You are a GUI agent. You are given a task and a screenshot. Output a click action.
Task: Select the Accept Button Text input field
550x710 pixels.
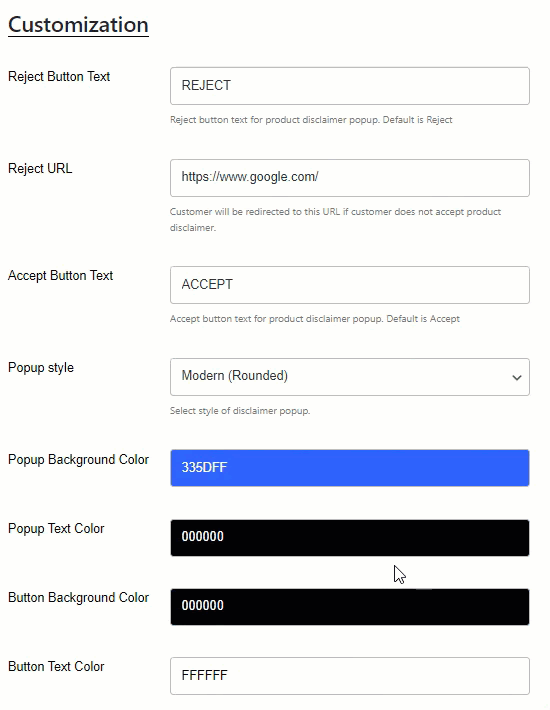pyautogui.click(x=349, y=285)
